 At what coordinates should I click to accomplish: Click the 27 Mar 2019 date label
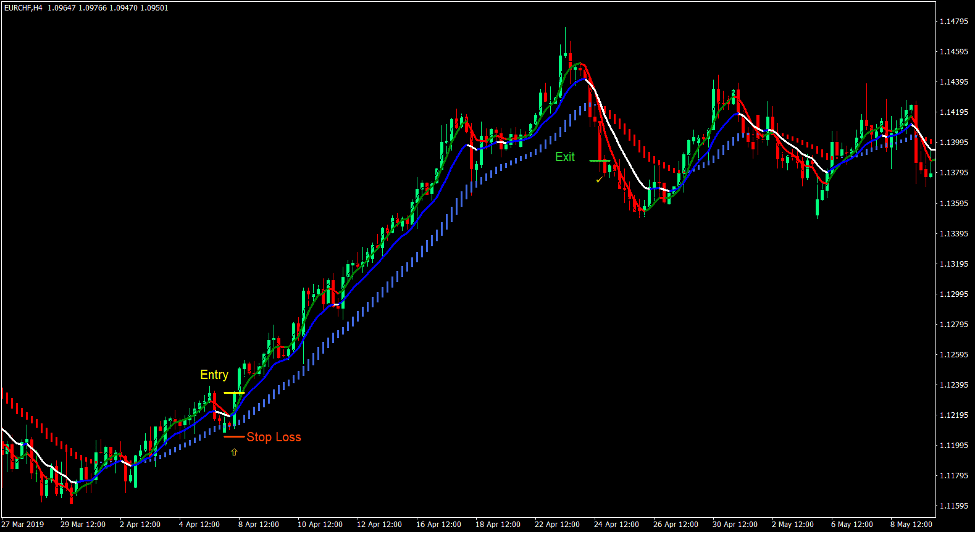pyautogui.click(x=23, y=523)
